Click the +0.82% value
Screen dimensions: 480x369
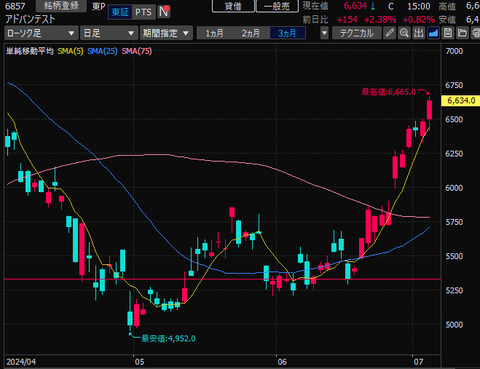[419, 20]
